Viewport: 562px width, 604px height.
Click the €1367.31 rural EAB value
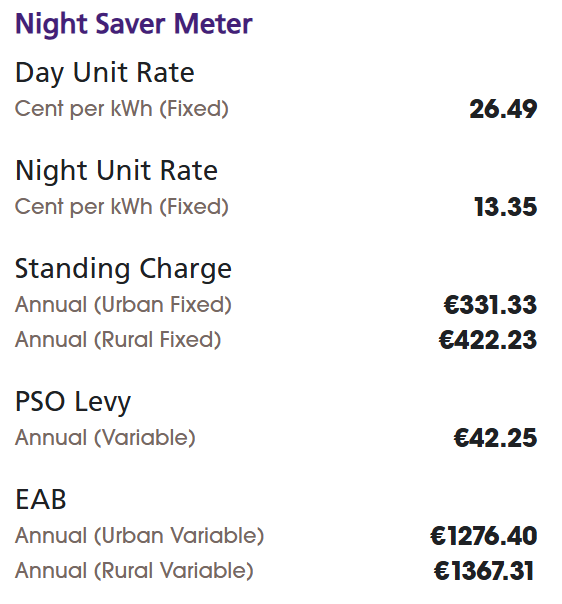point(484,571)
